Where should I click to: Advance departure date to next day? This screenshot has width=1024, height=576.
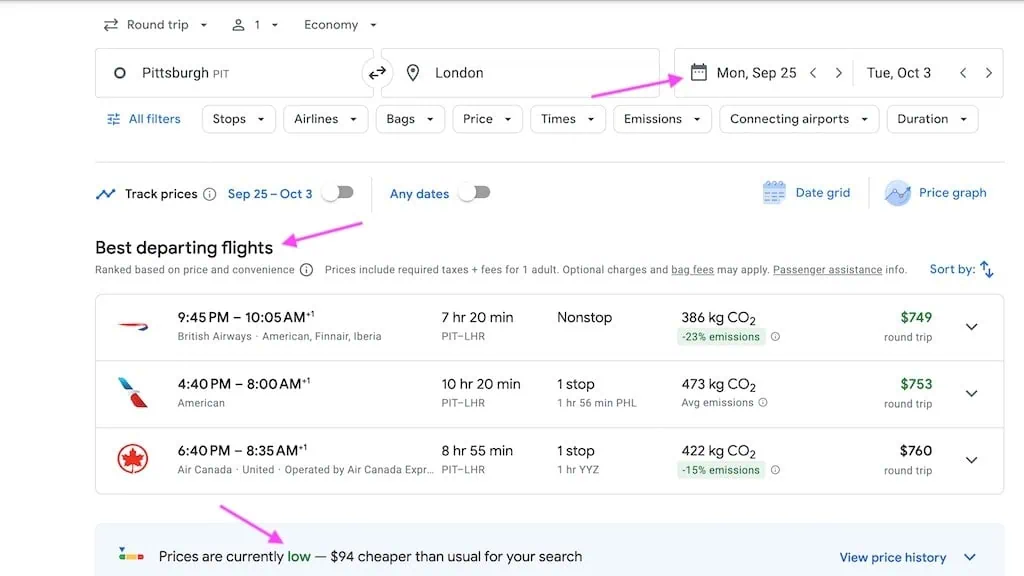(x=839, y=73)
